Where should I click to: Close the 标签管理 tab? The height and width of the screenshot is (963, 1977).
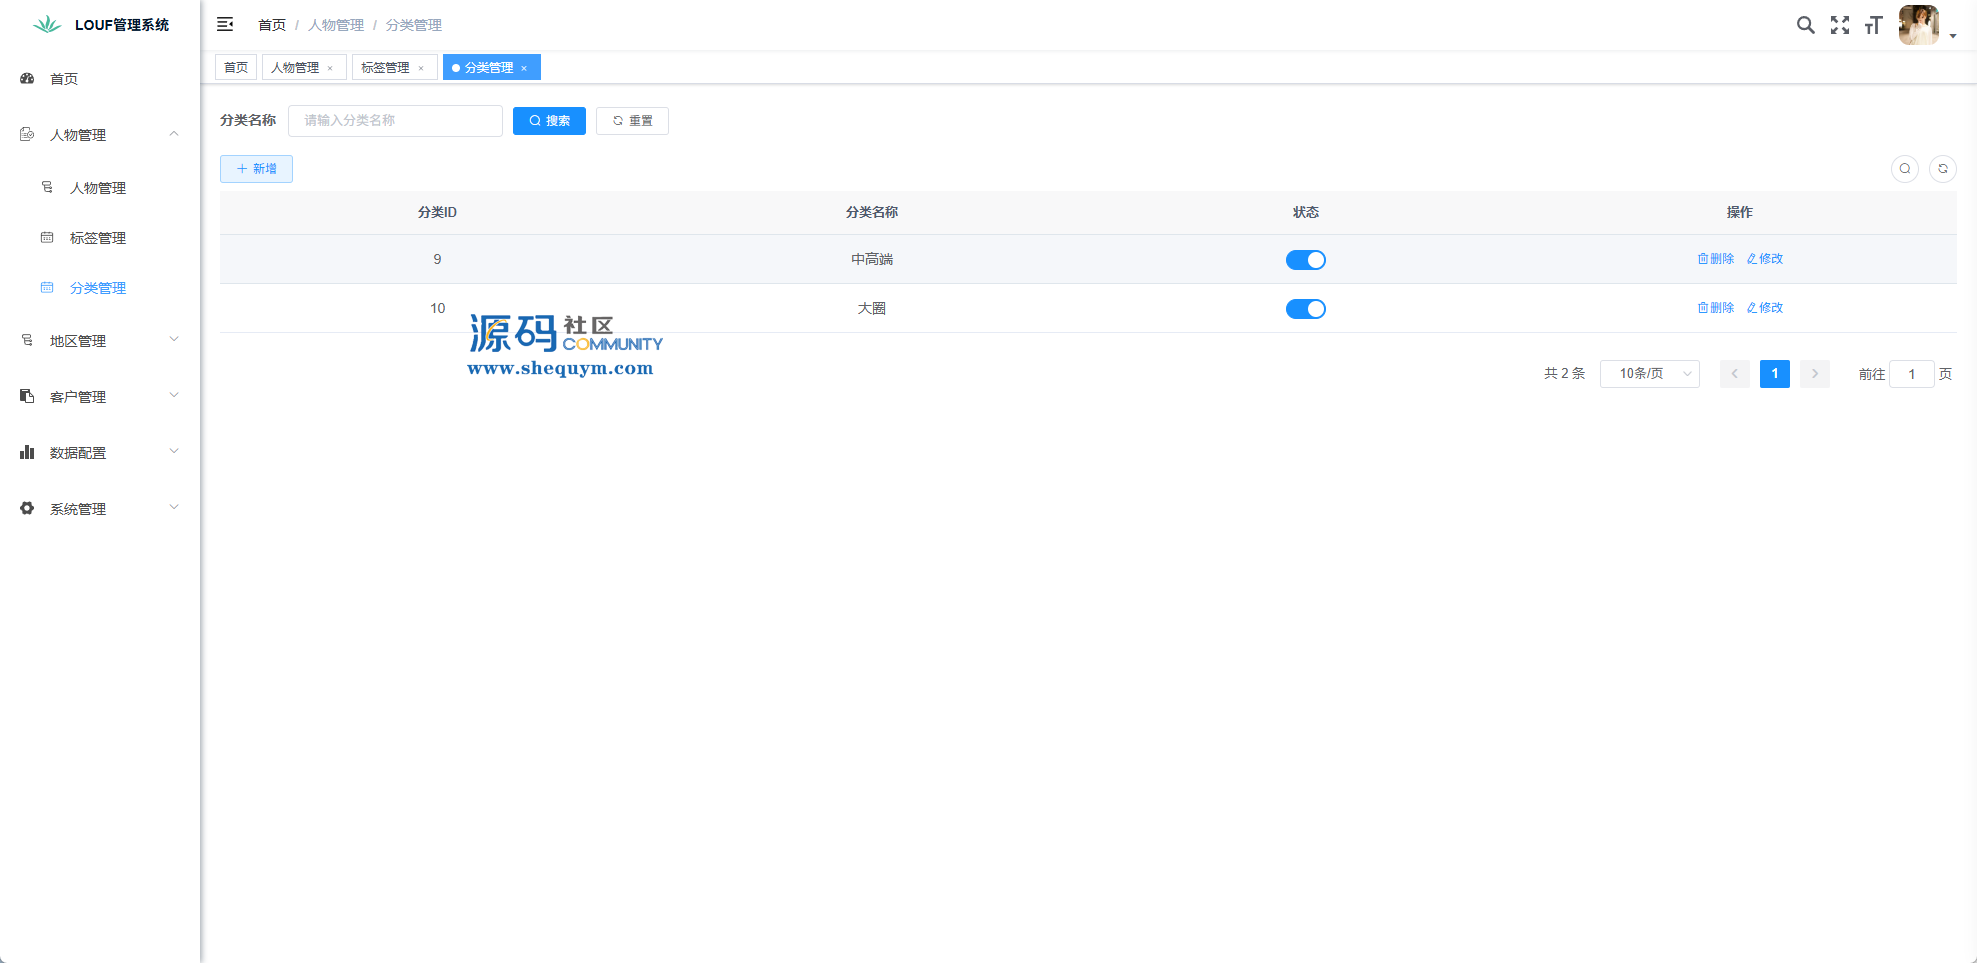pos(421,68)
